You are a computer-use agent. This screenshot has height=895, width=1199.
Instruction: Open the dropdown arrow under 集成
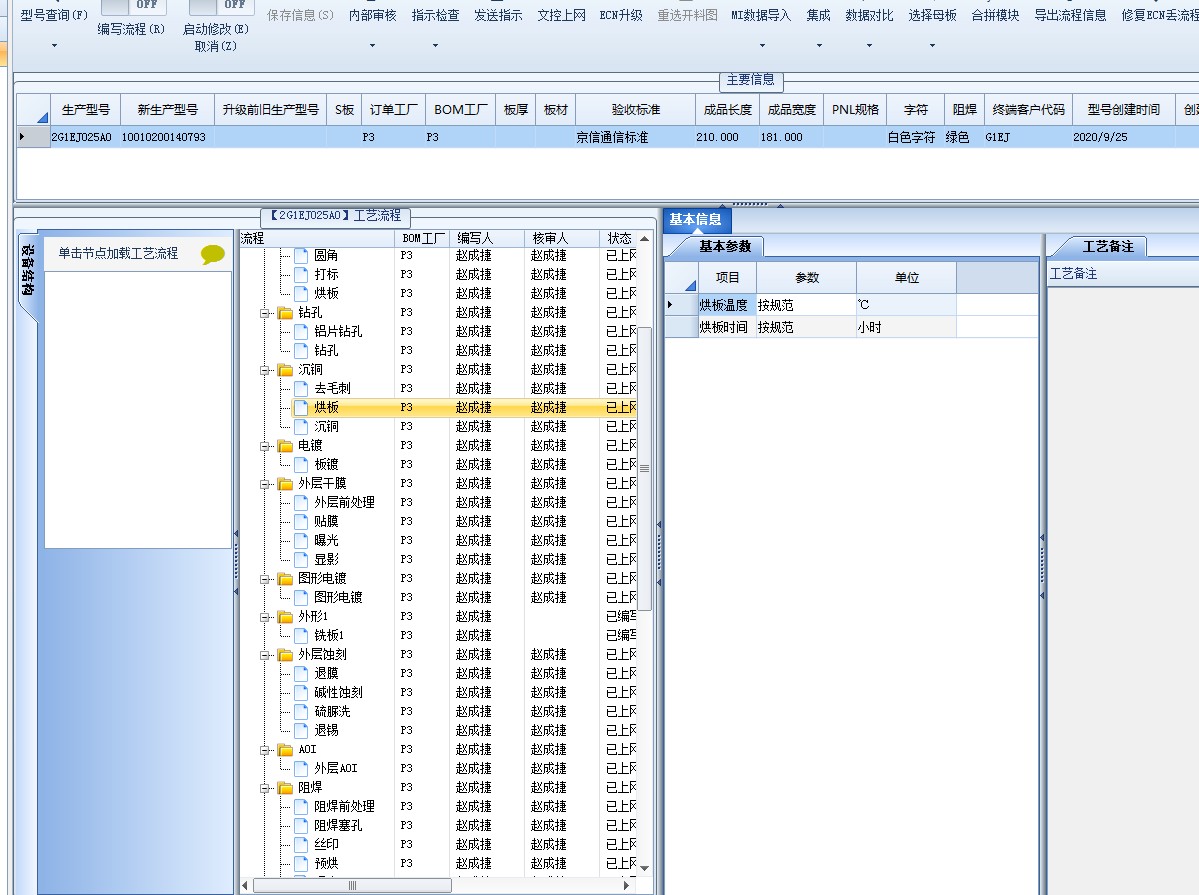[x=819, y=46]
